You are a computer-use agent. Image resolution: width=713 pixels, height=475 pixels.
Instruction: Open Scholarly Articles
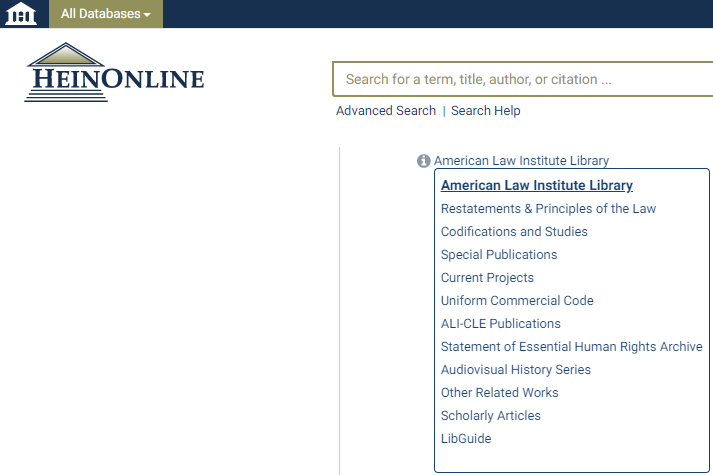click(x=491, y=415)
